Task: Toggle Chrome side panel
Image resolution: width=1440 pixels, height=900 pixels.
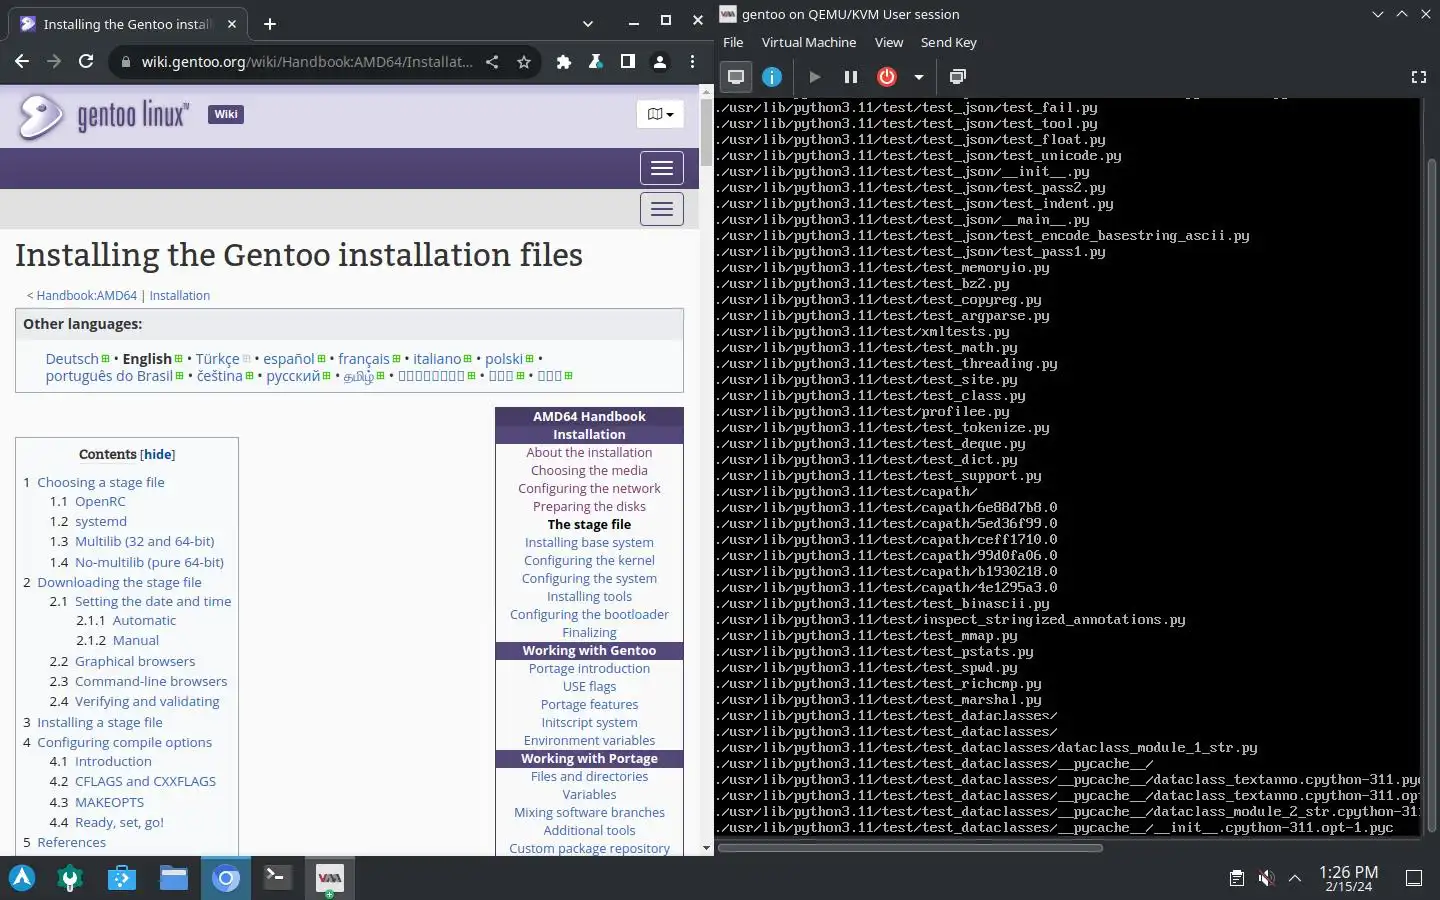Action: (x=628, y=62)
